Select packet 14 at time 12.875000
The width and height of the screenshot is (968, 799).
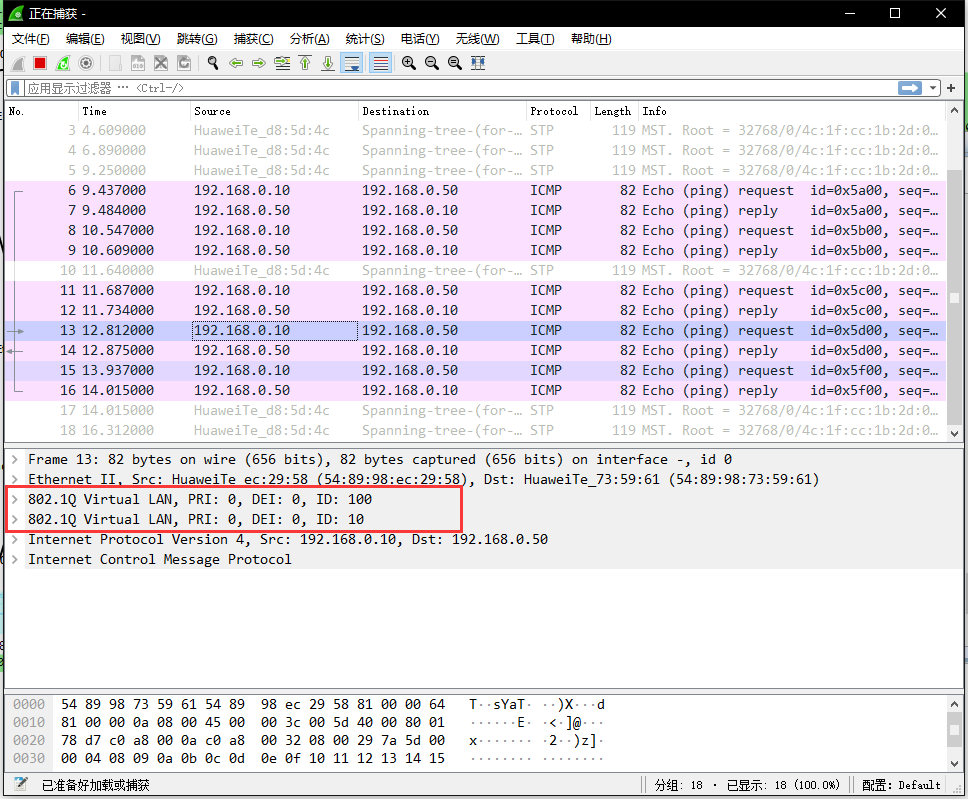[x=475, y=350]
